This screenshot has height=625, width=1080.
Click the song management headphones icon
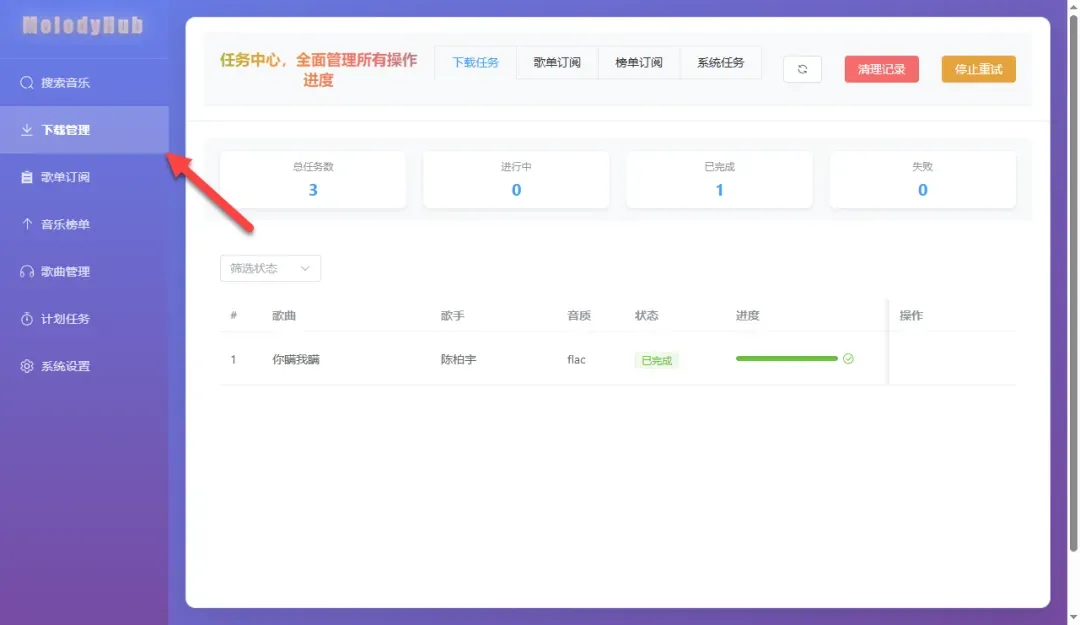(x=27, y=272)
